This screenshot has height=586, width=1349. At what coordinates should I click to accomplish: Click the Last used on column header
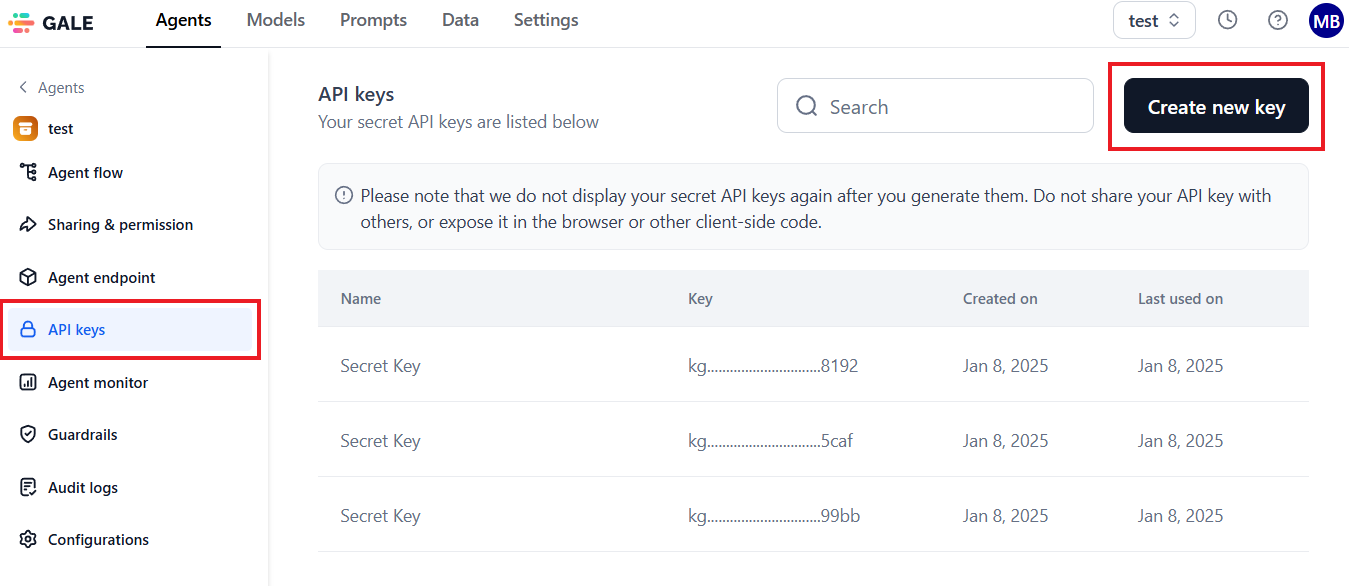tap(1180, 298)
